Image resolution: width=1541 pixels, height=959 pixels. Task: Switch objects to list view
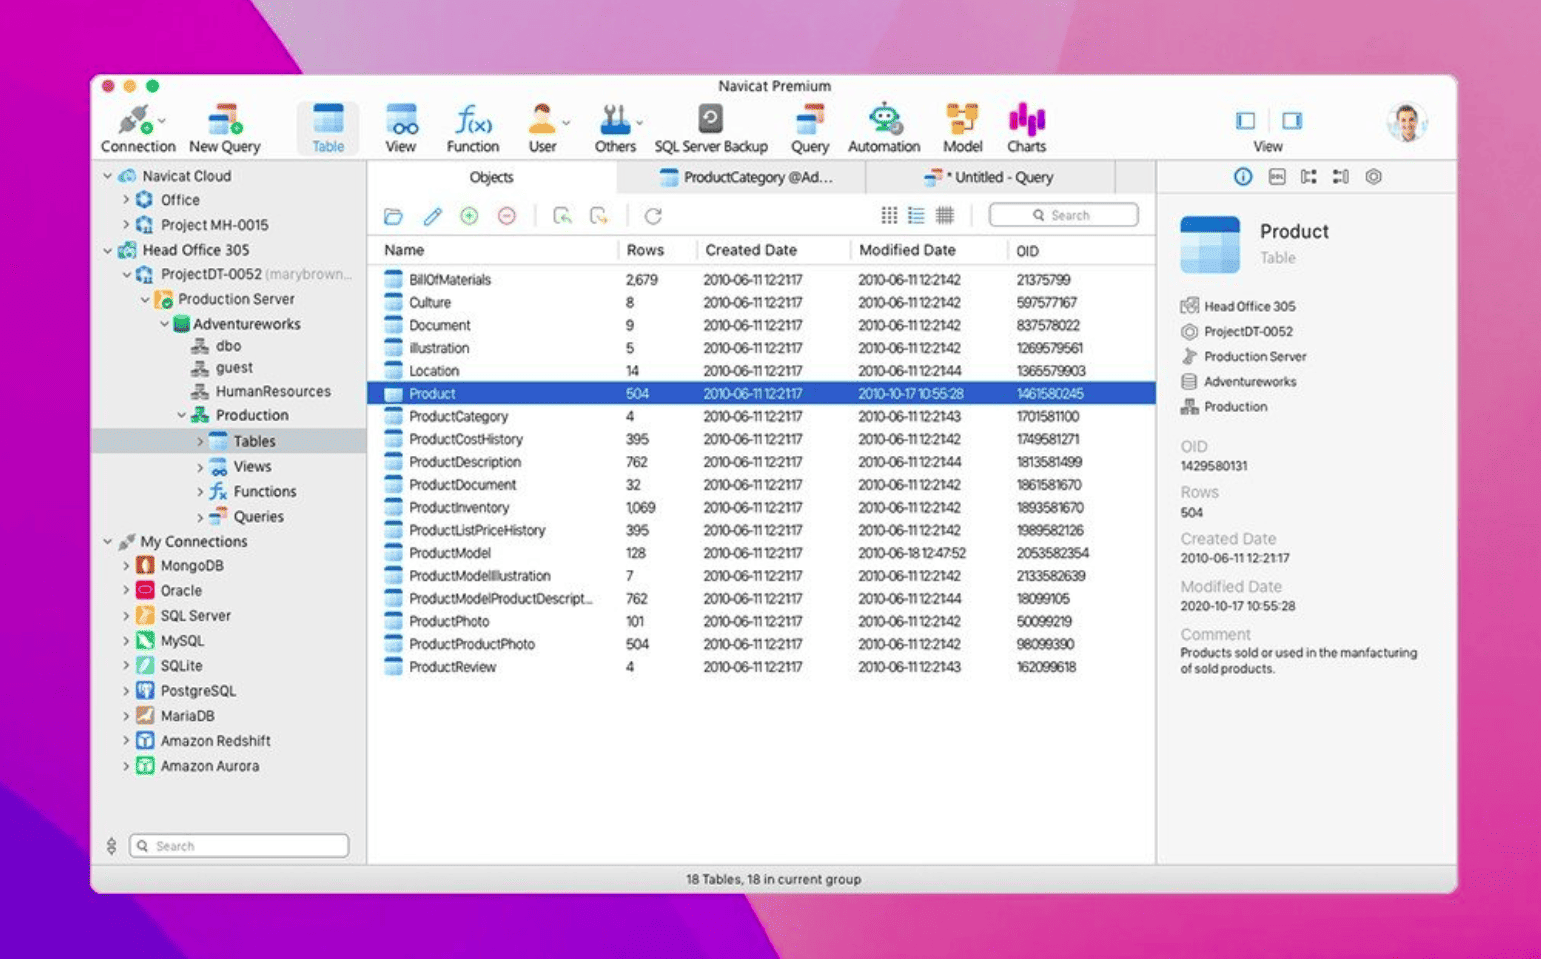[916, 215]
